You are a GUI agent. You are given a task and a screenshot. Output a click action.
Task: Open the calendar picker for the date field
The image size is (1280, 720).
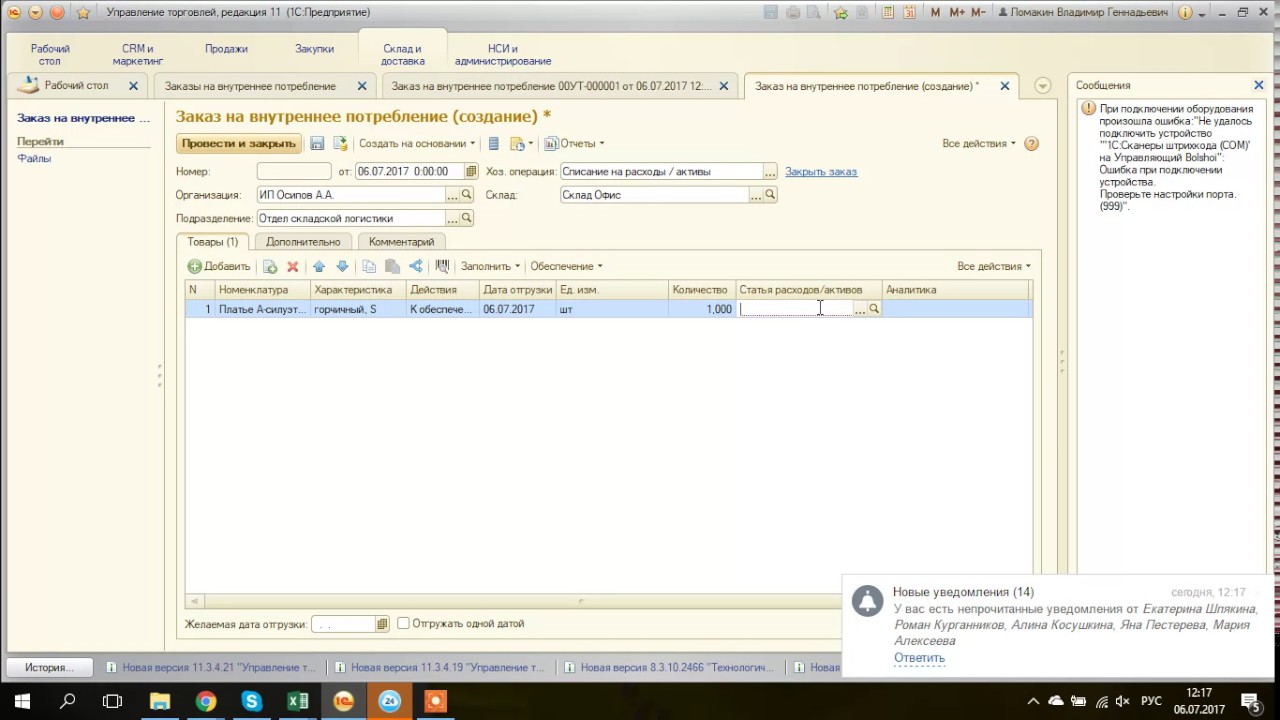(471, 171)
